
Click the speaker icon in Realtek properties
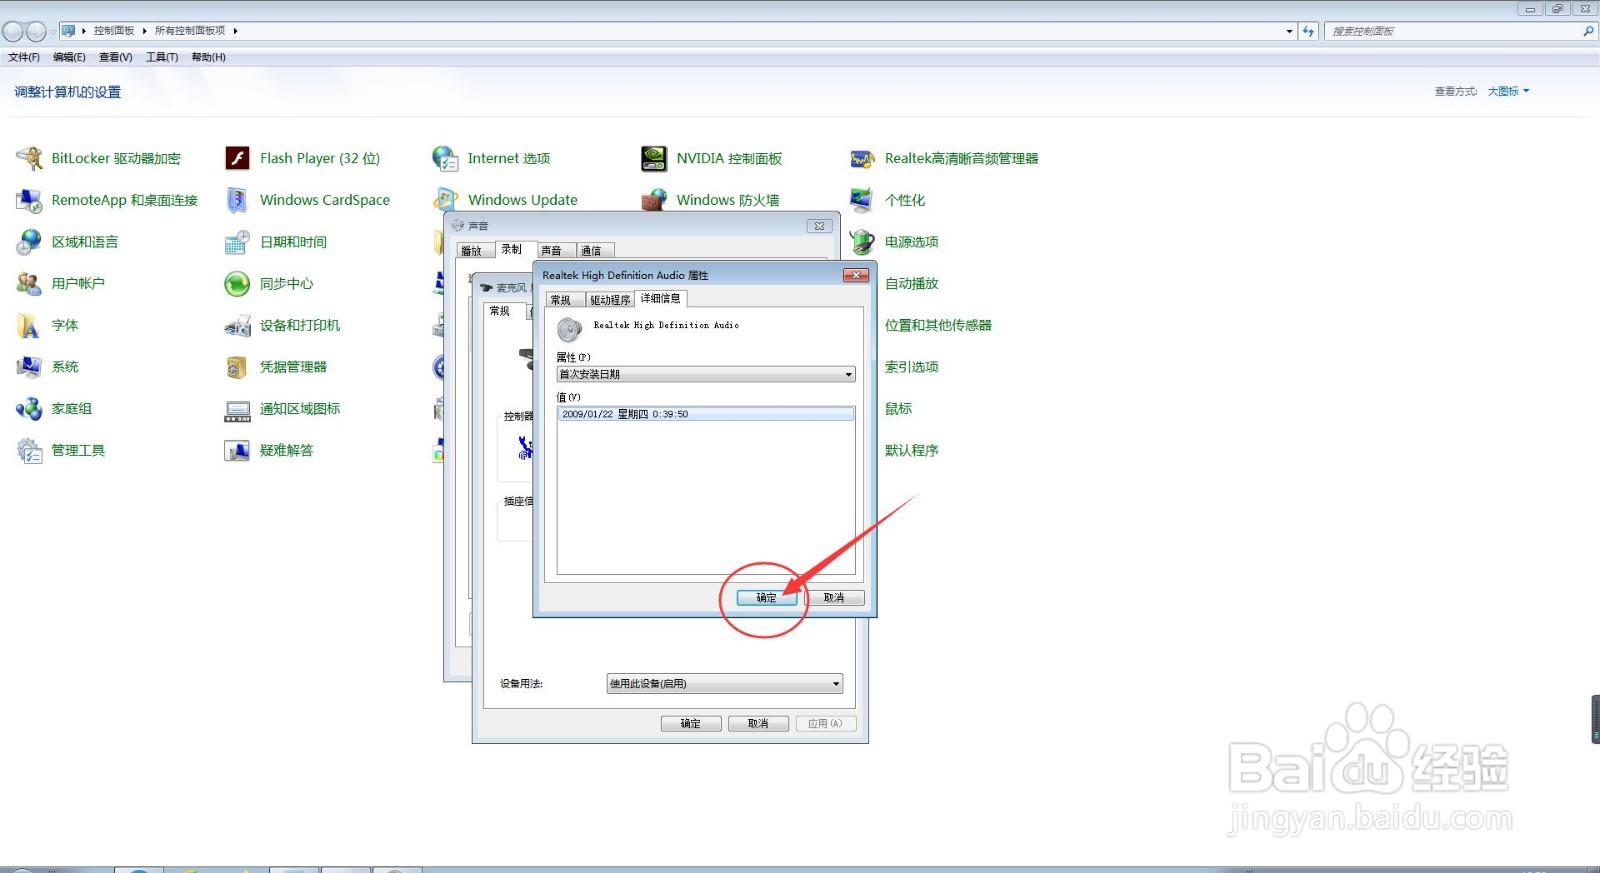(569, 329)
